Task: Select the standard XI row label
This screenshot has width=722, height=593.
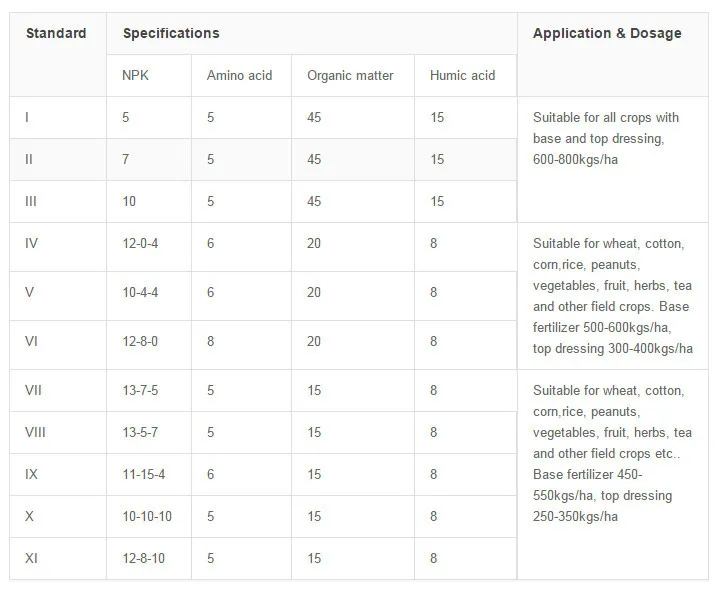Action: point(31,558)
